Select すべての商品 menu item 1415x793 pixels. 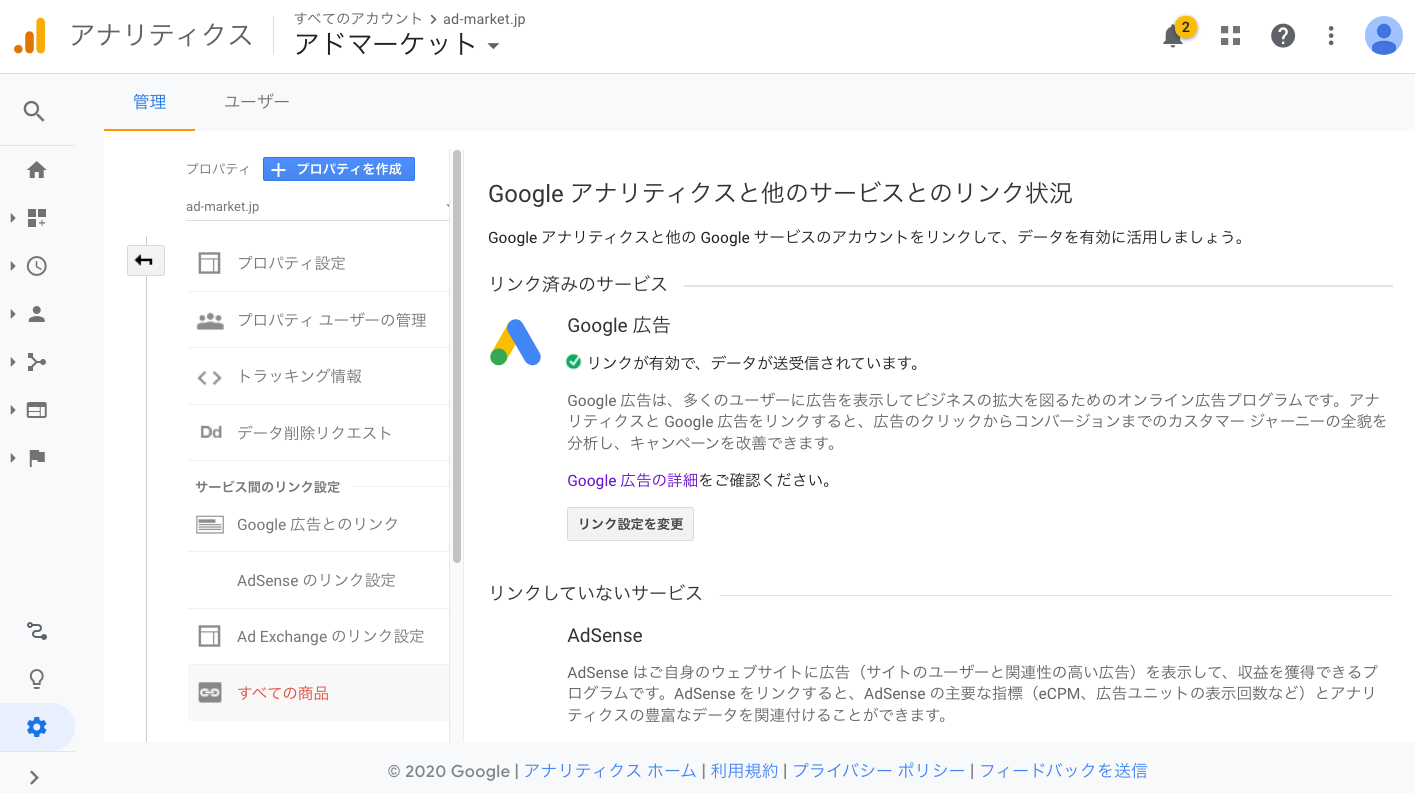(318, 693)
